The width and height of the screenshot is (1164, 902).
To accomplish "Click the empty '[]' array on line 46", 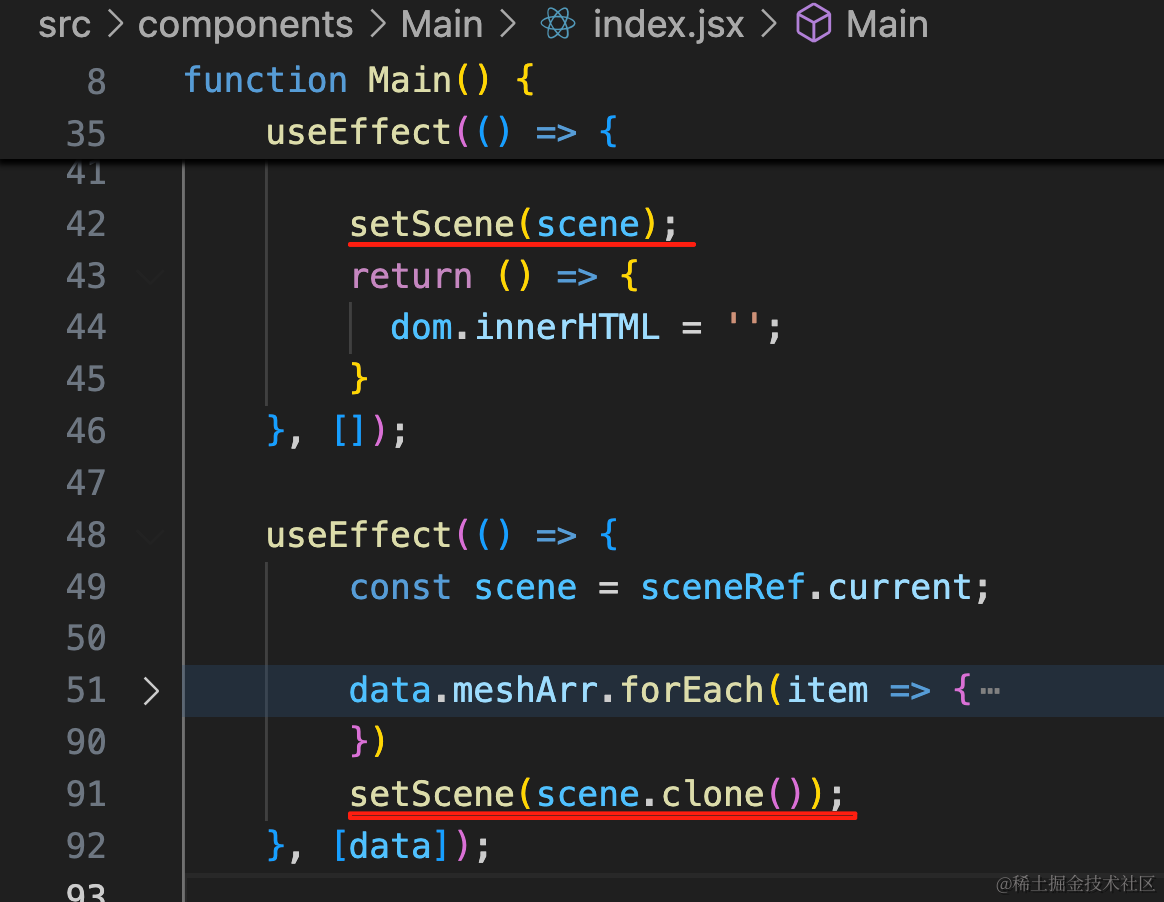I will (349, 431).
